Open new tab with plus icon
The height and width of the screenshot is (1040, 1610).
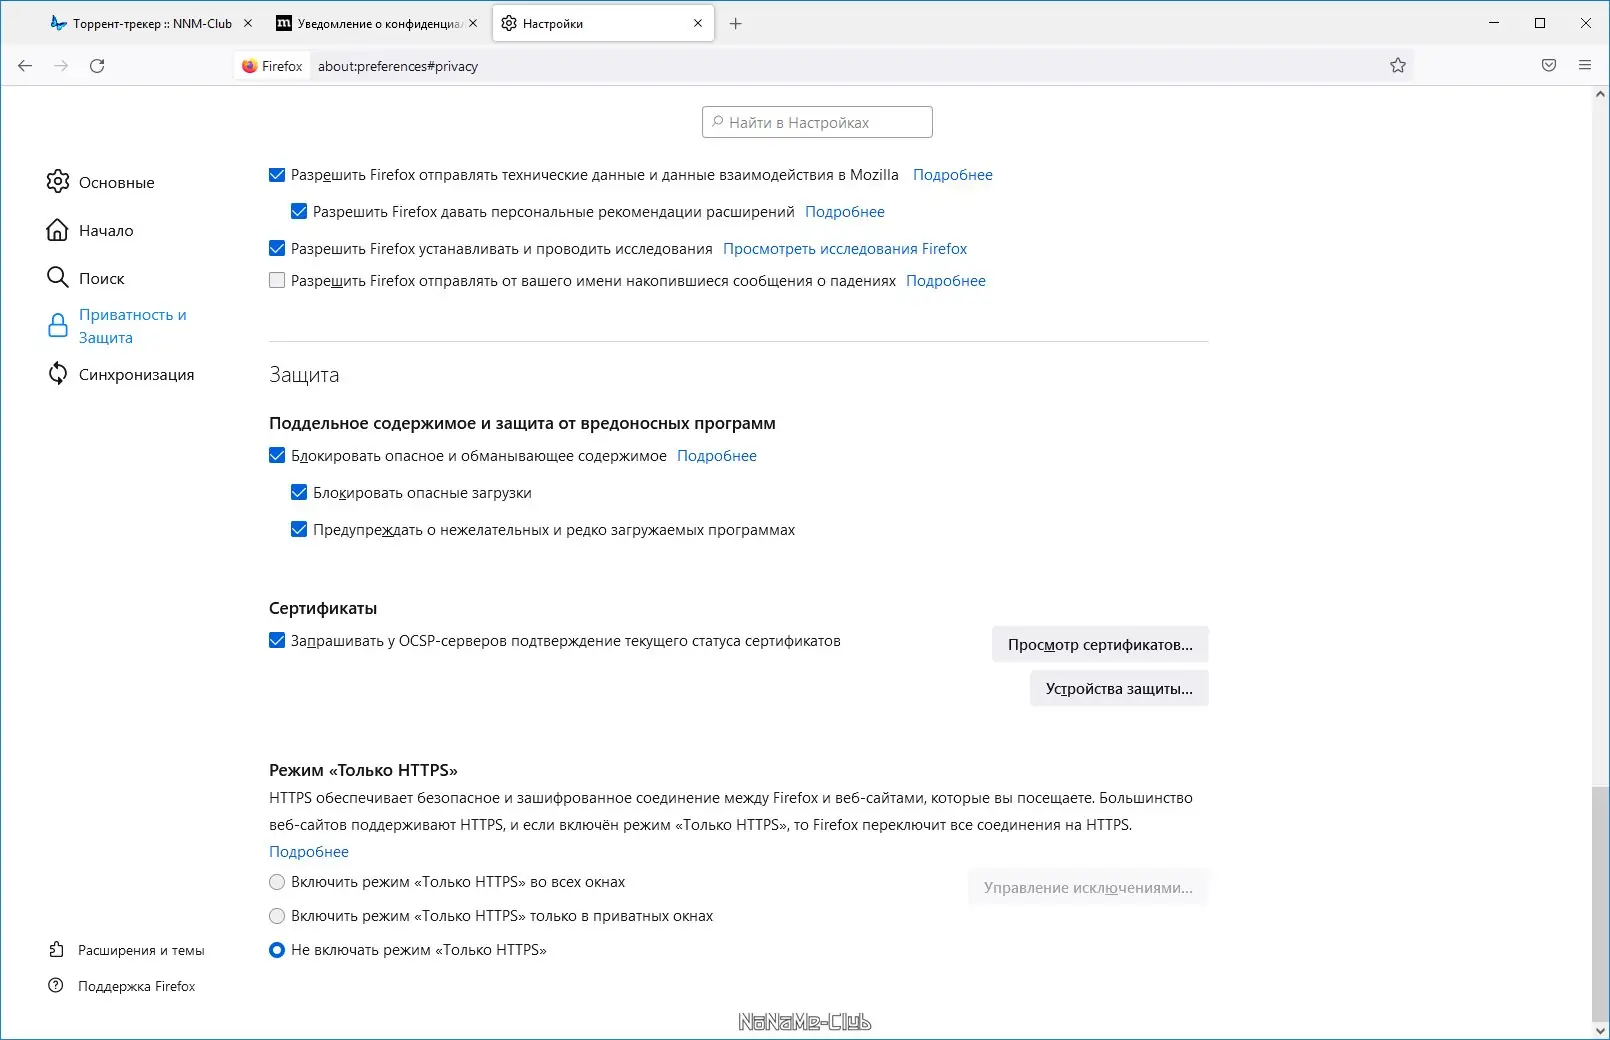coord(736,24)
